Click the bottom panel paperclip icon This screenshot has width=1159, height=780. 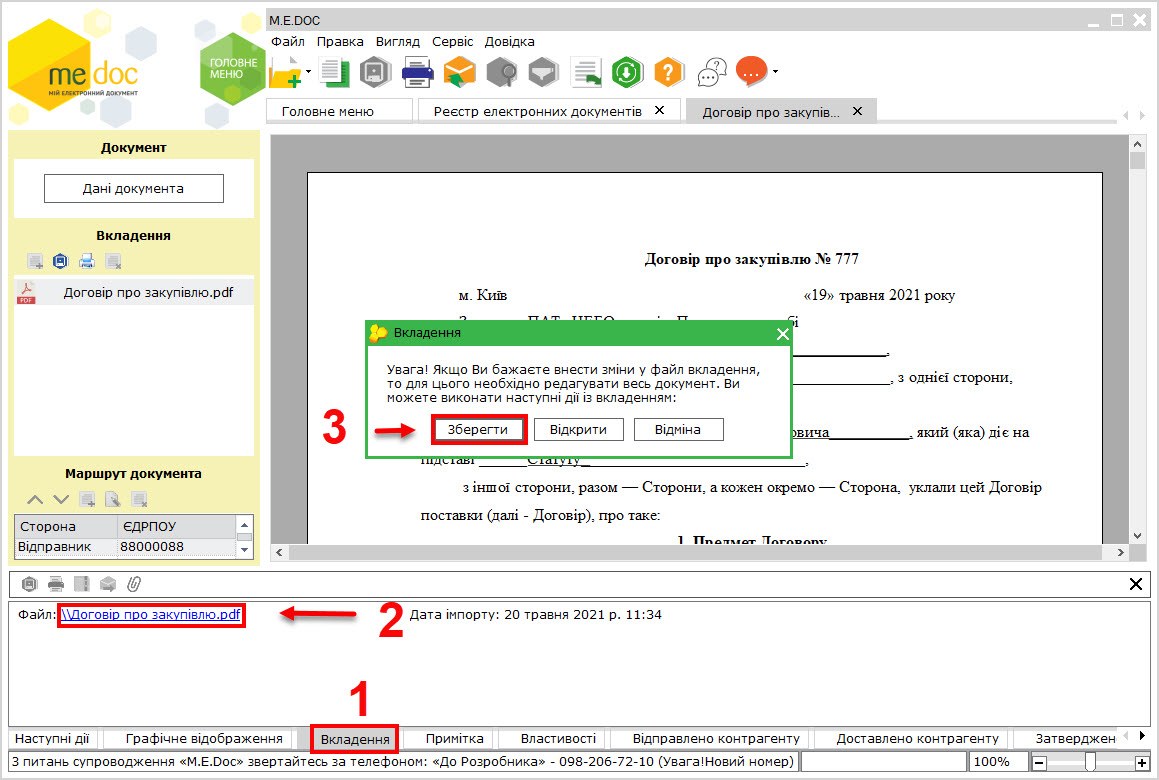pyautogui.click(x=134, y=584)
